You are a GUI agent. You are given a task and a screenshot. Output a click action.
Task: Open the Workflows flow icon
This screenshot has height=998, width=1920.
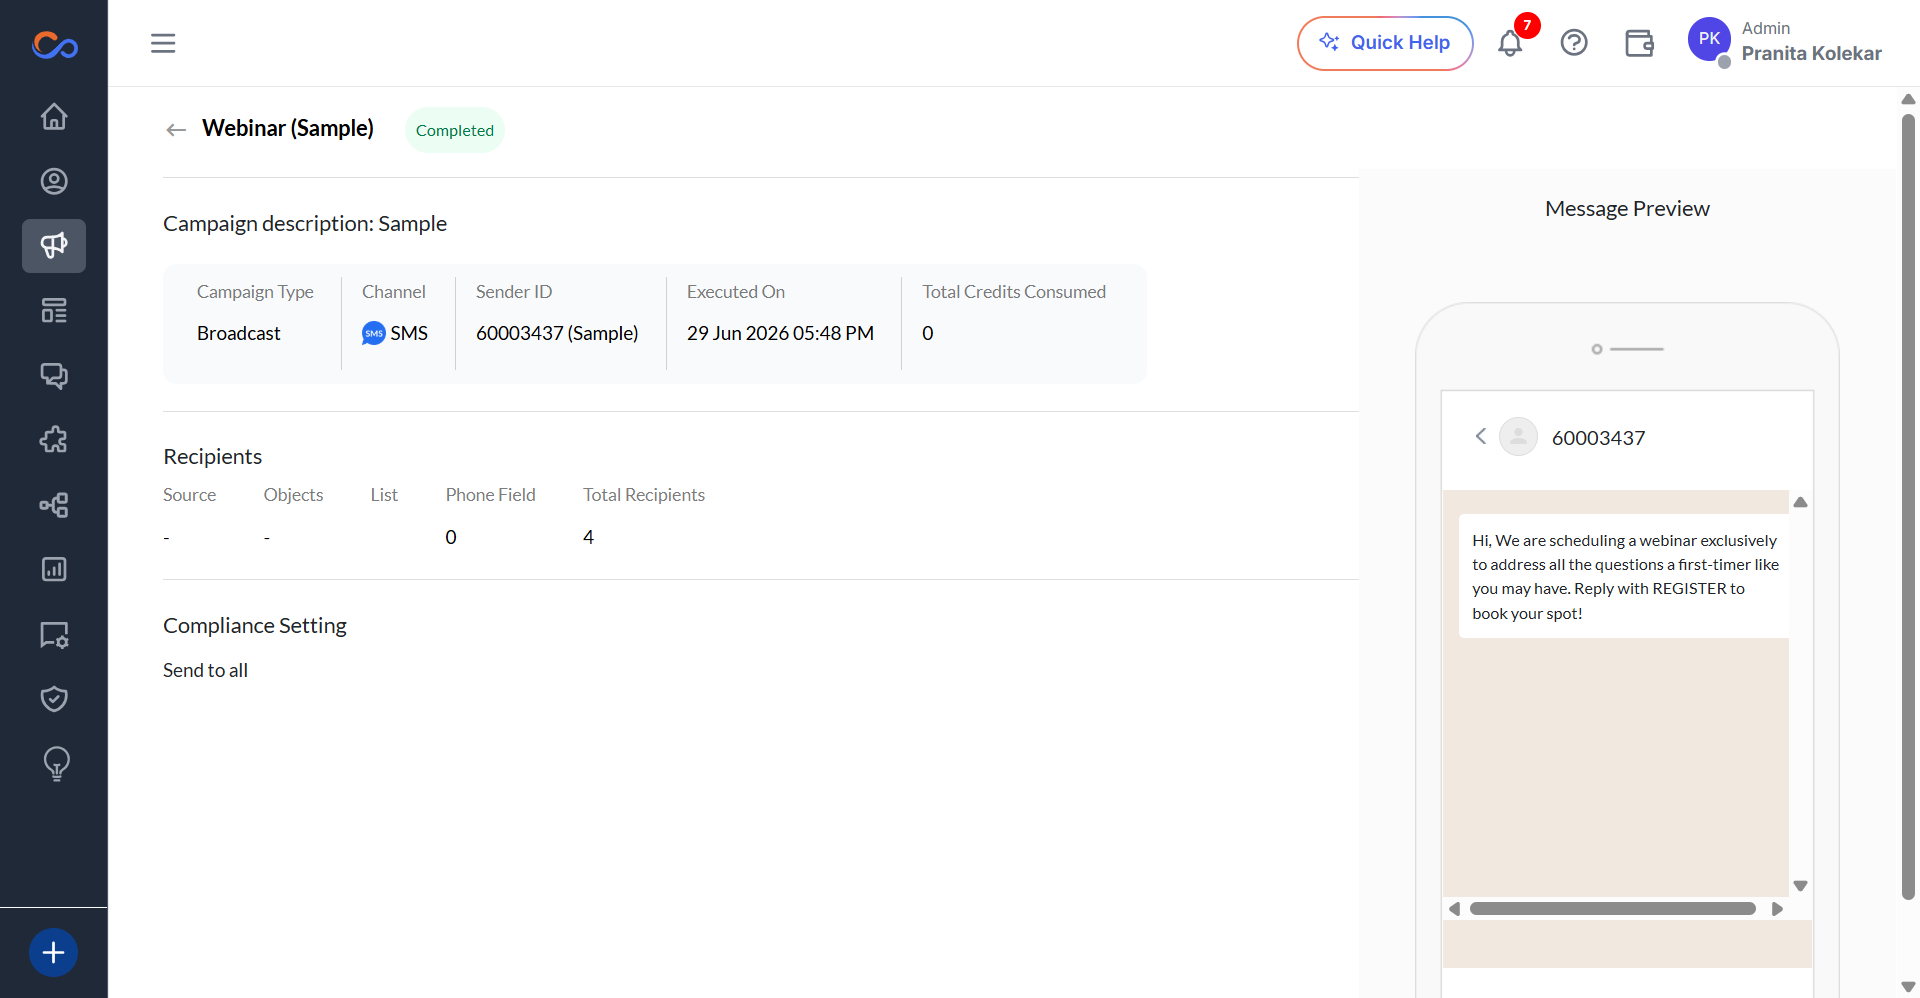tap(54, 505)
